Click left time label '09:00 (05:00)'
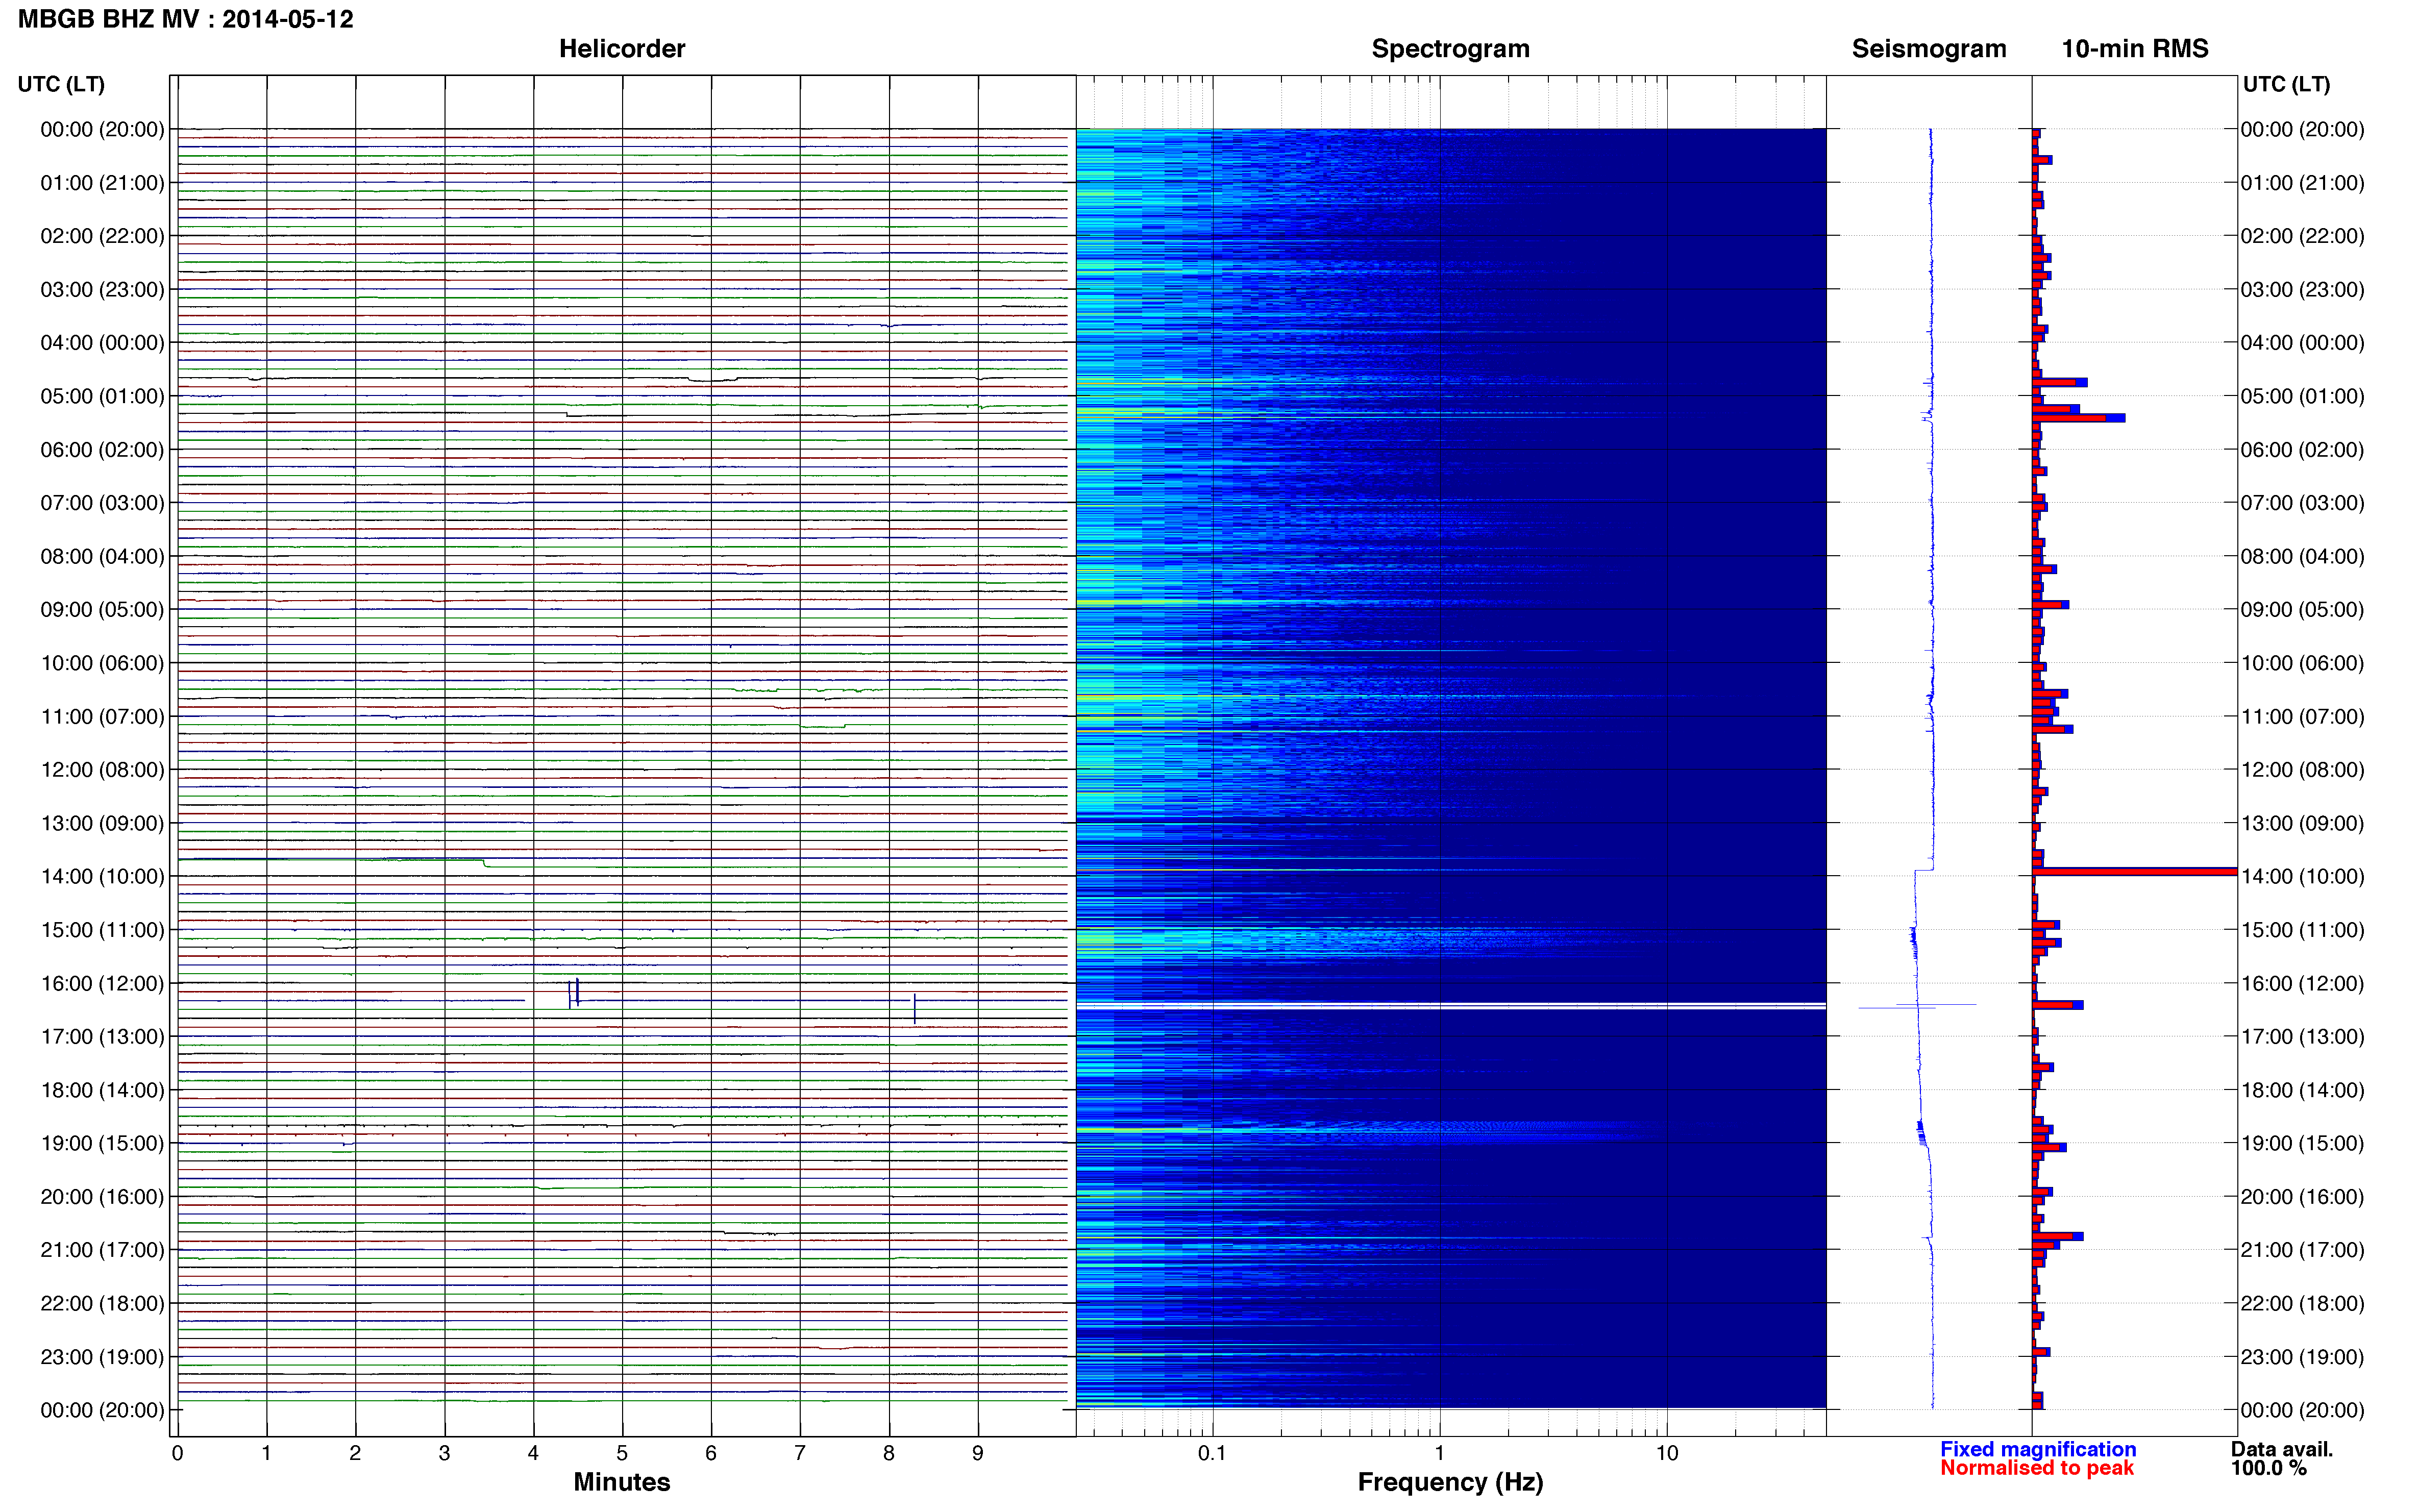 tap(102, 610)
